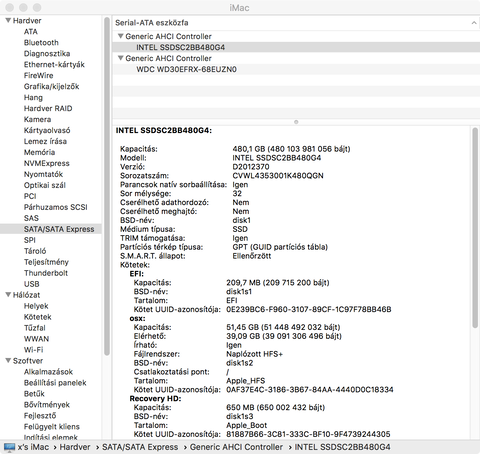Select SATA/SATA Express entry
The image size is (480, 454).
pyautogui.click(x=51, y=229)
